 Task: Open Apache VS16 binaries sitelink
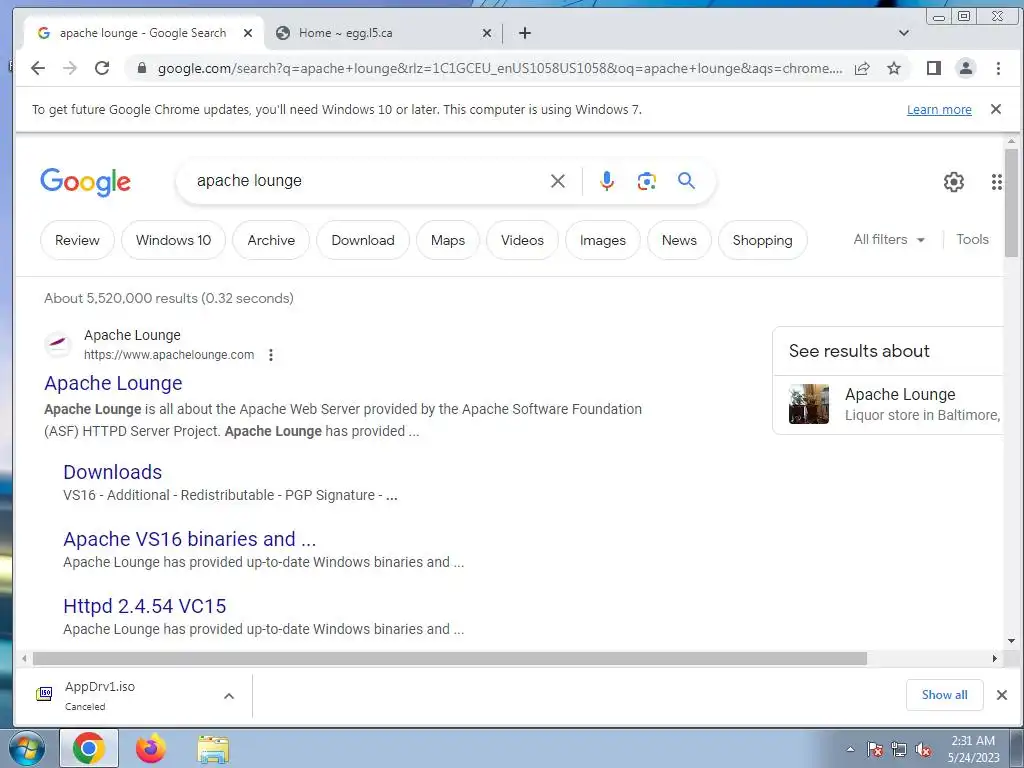189,539
